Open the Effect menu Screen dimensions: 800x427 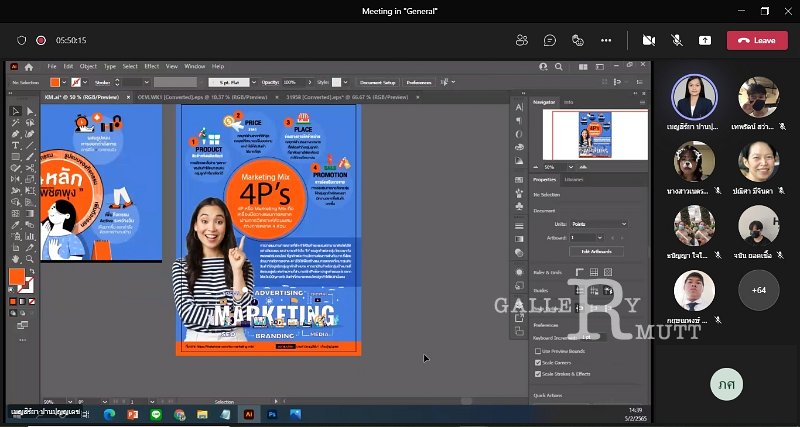pos(152,66)
